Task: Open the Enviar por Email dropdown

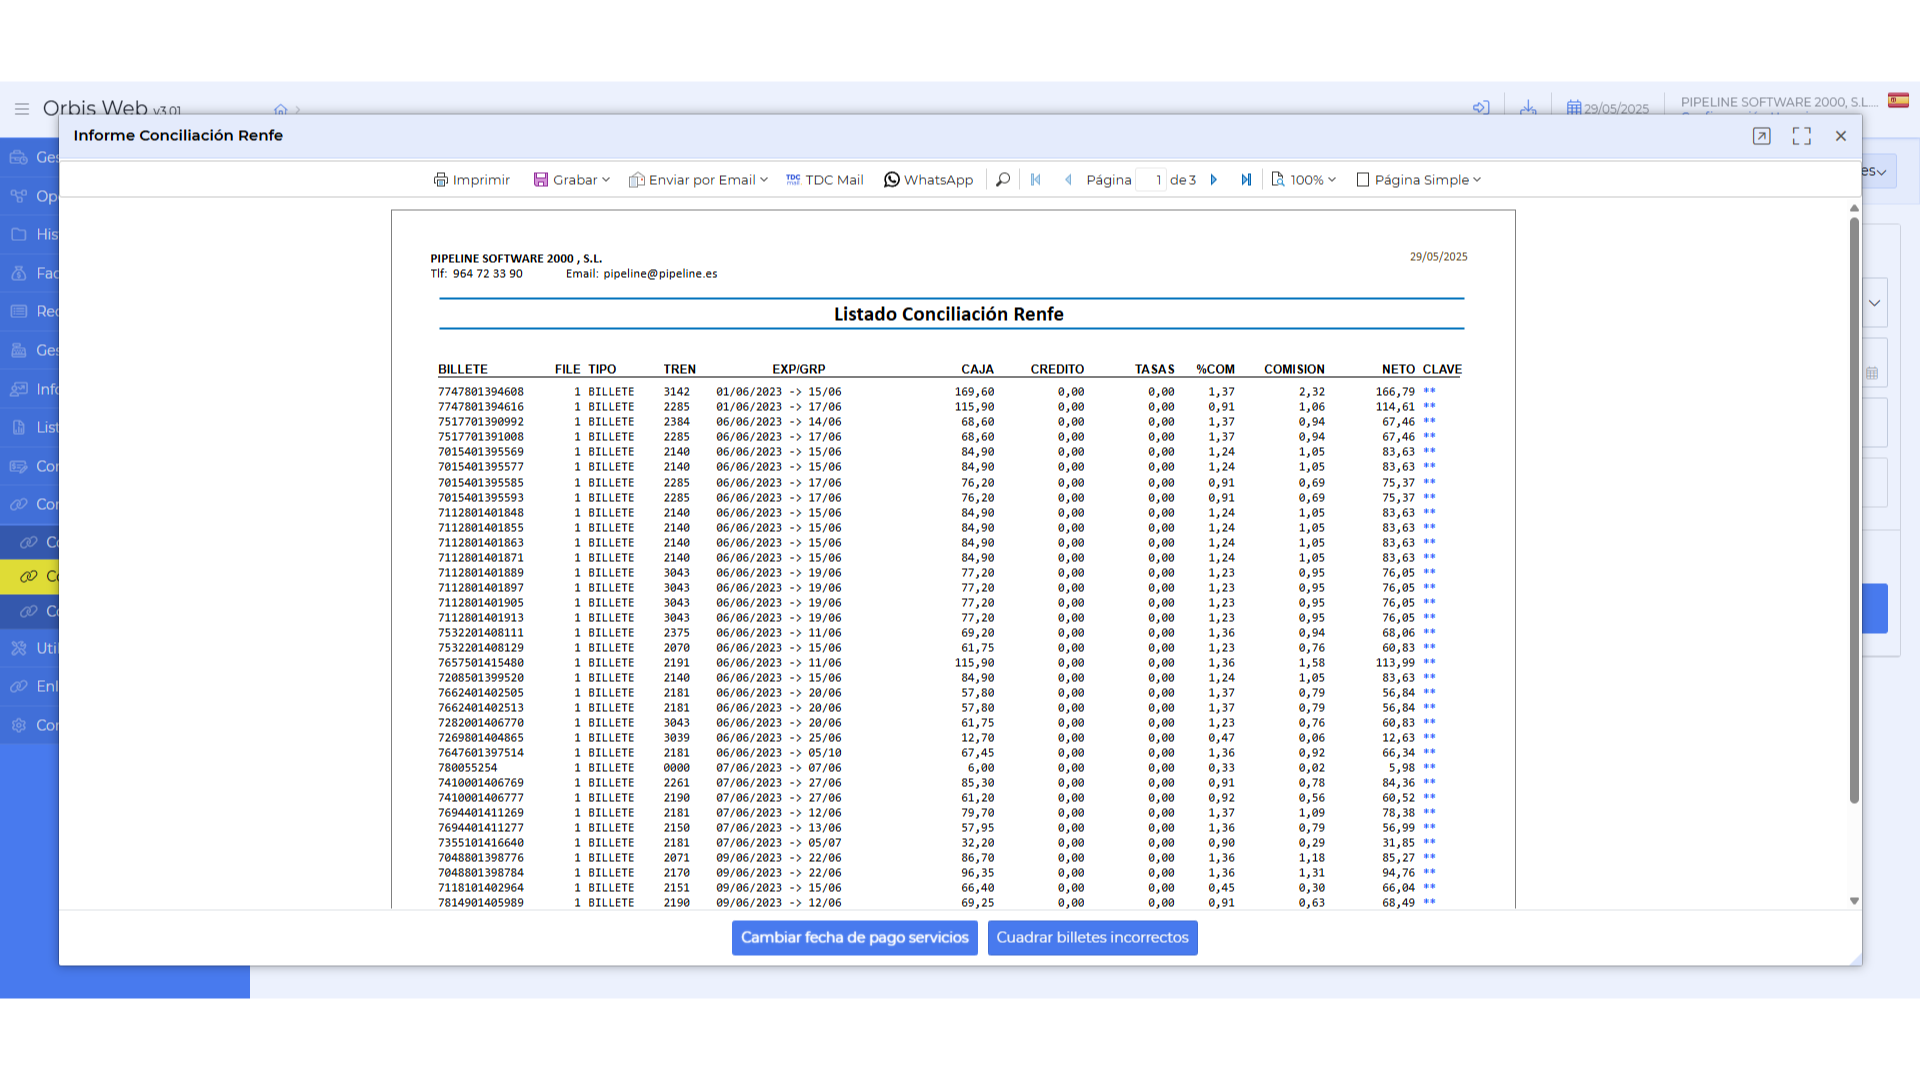Action: click(698, 180)
